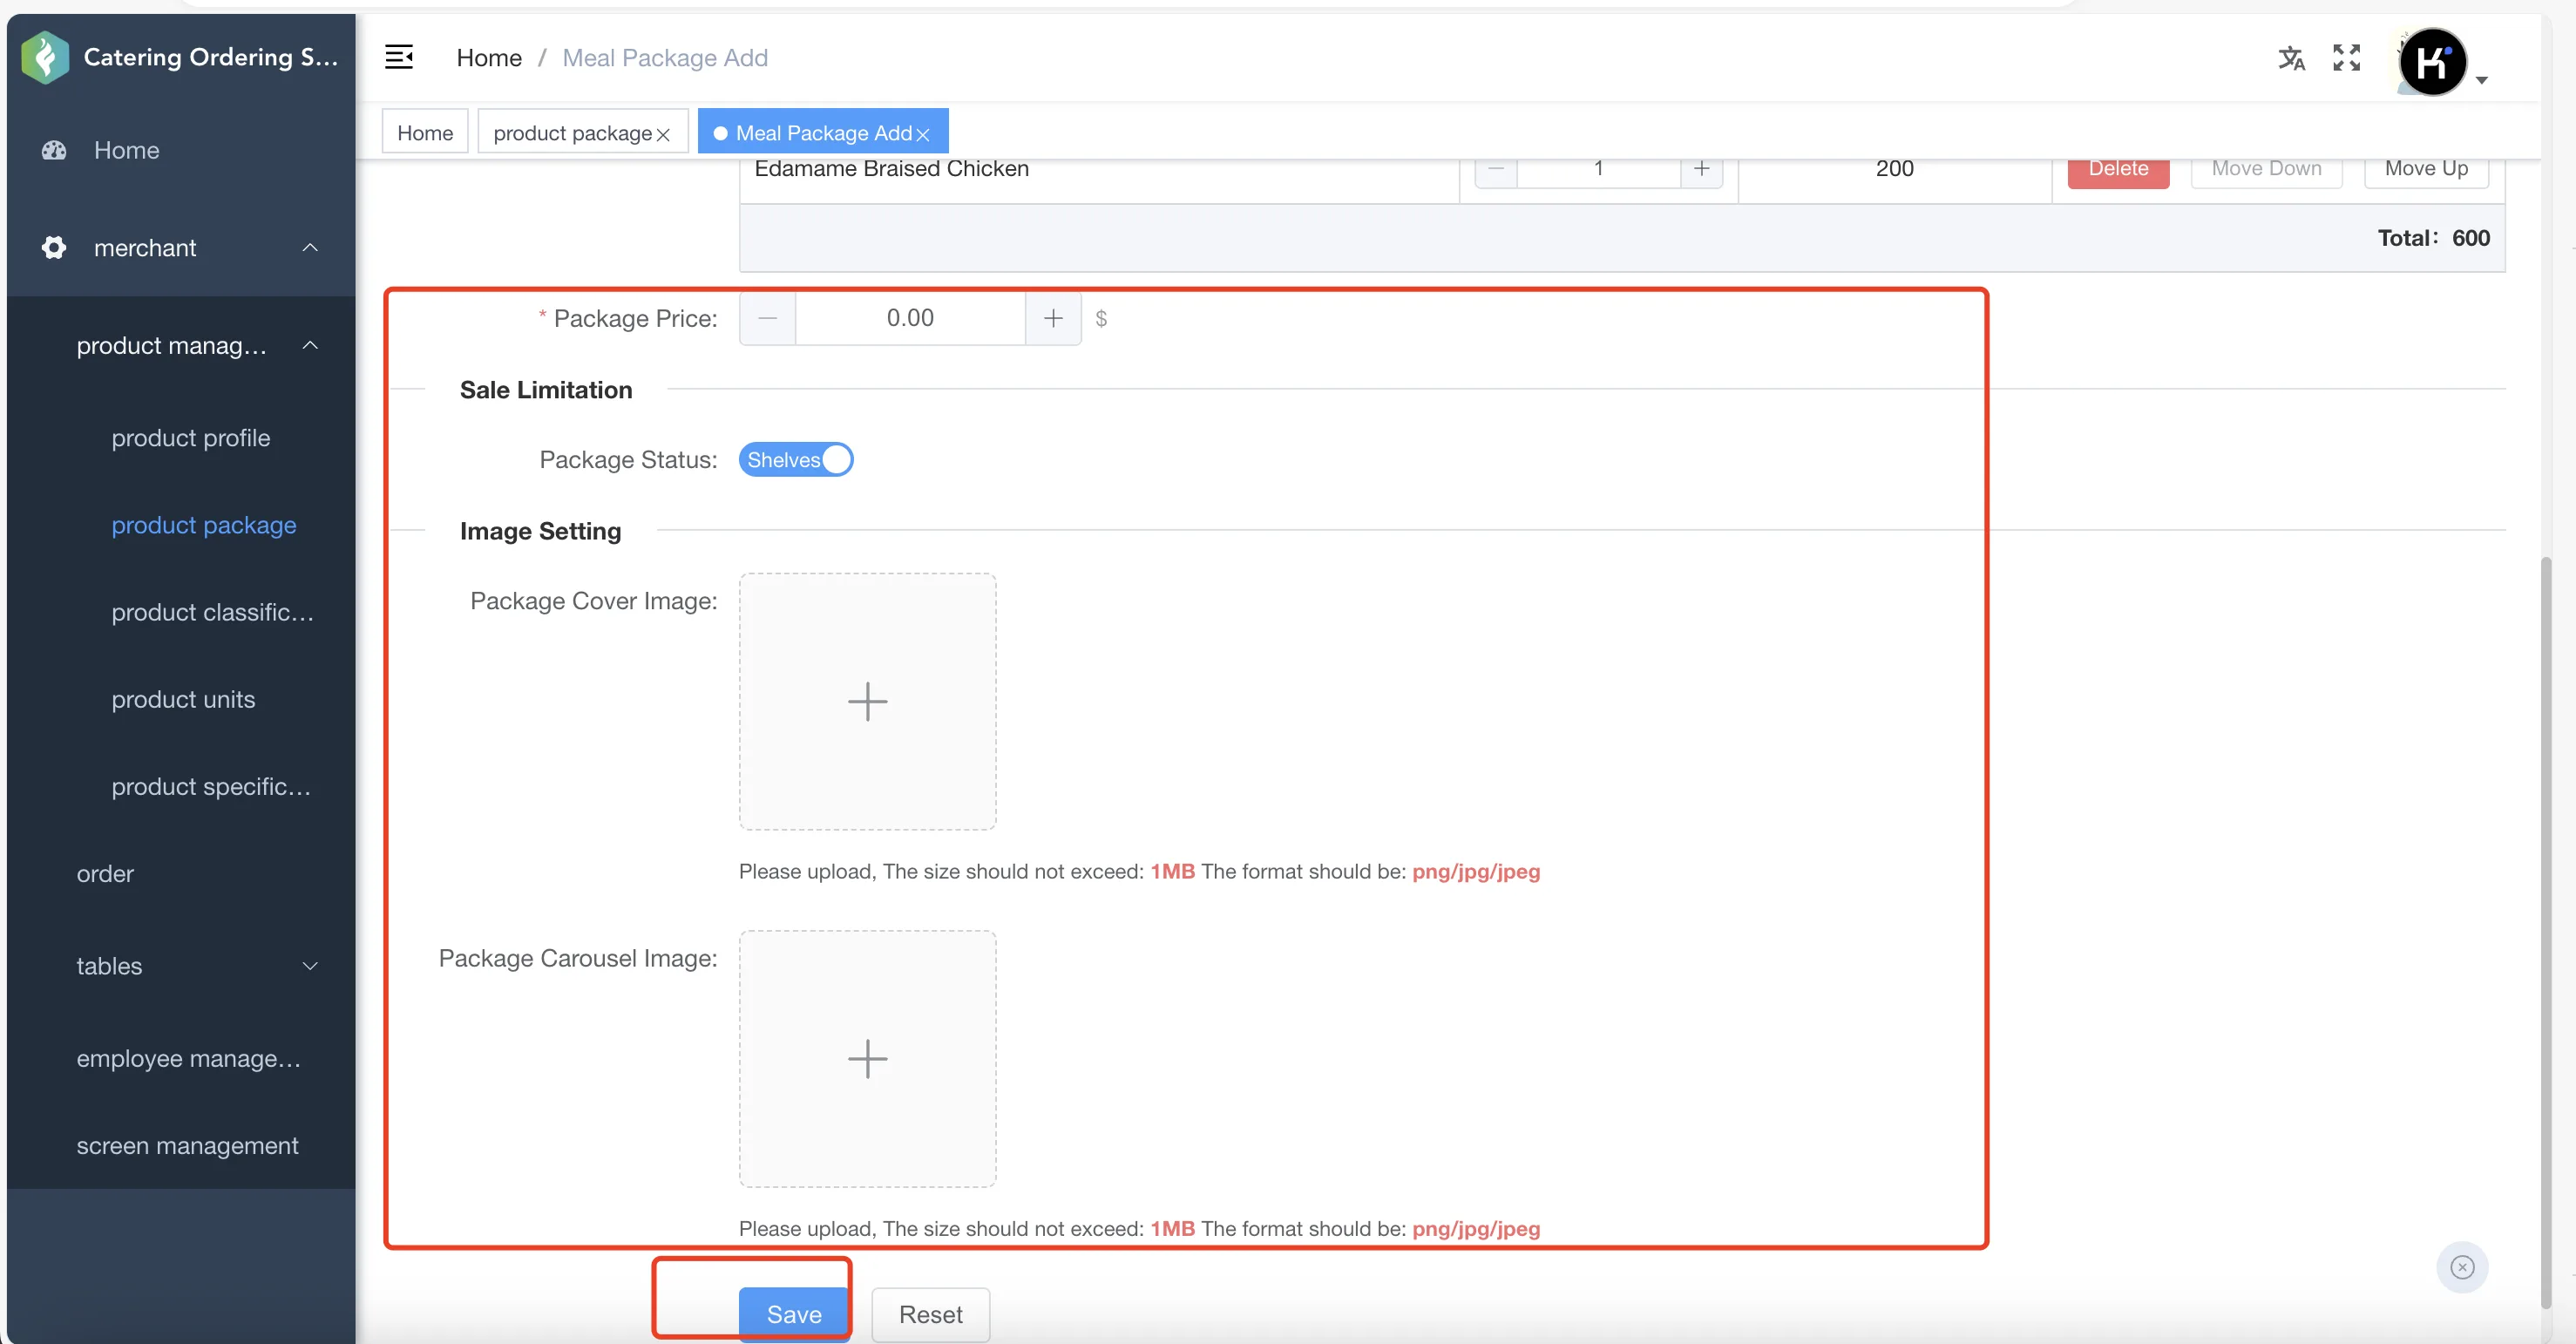Close the Meal Package Add tab
2576x1344 pixels.
pos(923,134)
